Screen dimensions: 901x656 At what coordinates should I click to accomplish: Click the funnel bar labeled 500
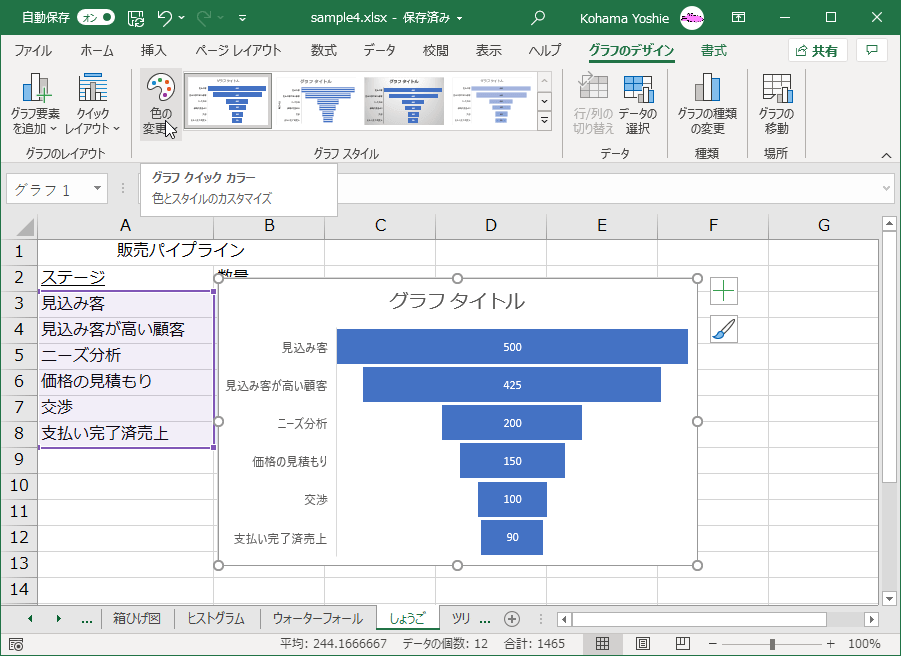coord(512,346)
